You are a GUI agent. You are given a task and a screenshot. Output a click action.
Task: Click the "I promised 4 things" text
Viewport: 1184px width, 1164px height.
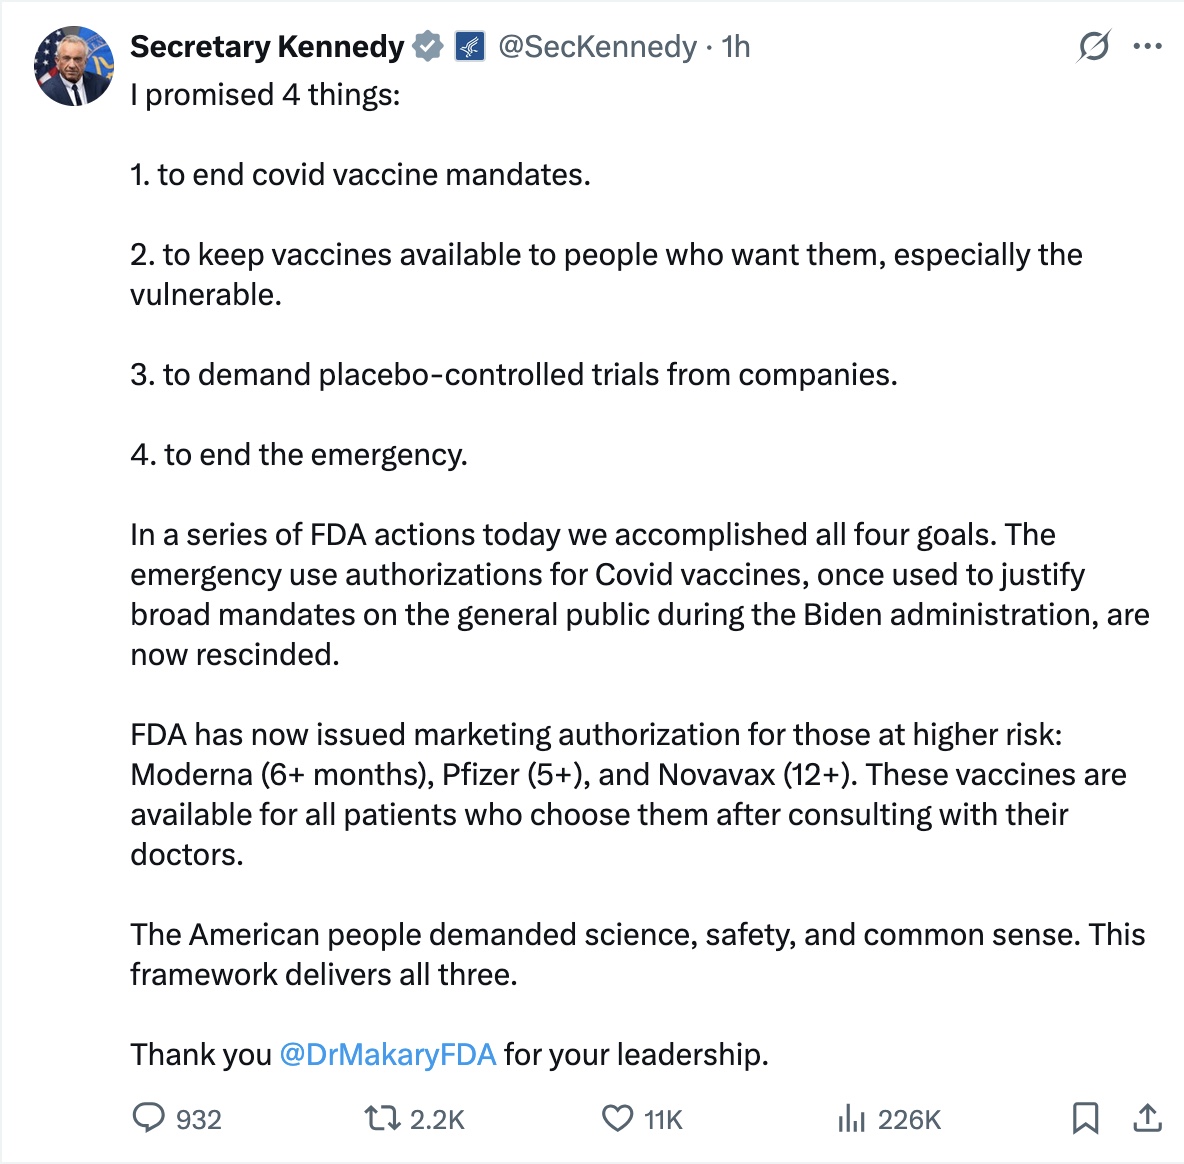coord(265,95)
